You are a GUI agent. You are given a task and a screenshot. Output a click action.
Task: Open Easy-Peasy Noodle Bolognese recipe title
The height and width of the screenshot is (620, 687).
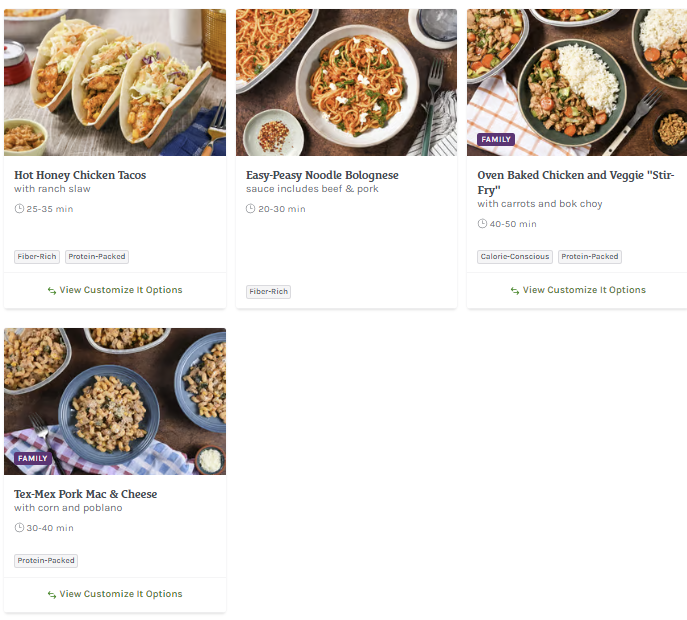(x=322, y=175)
